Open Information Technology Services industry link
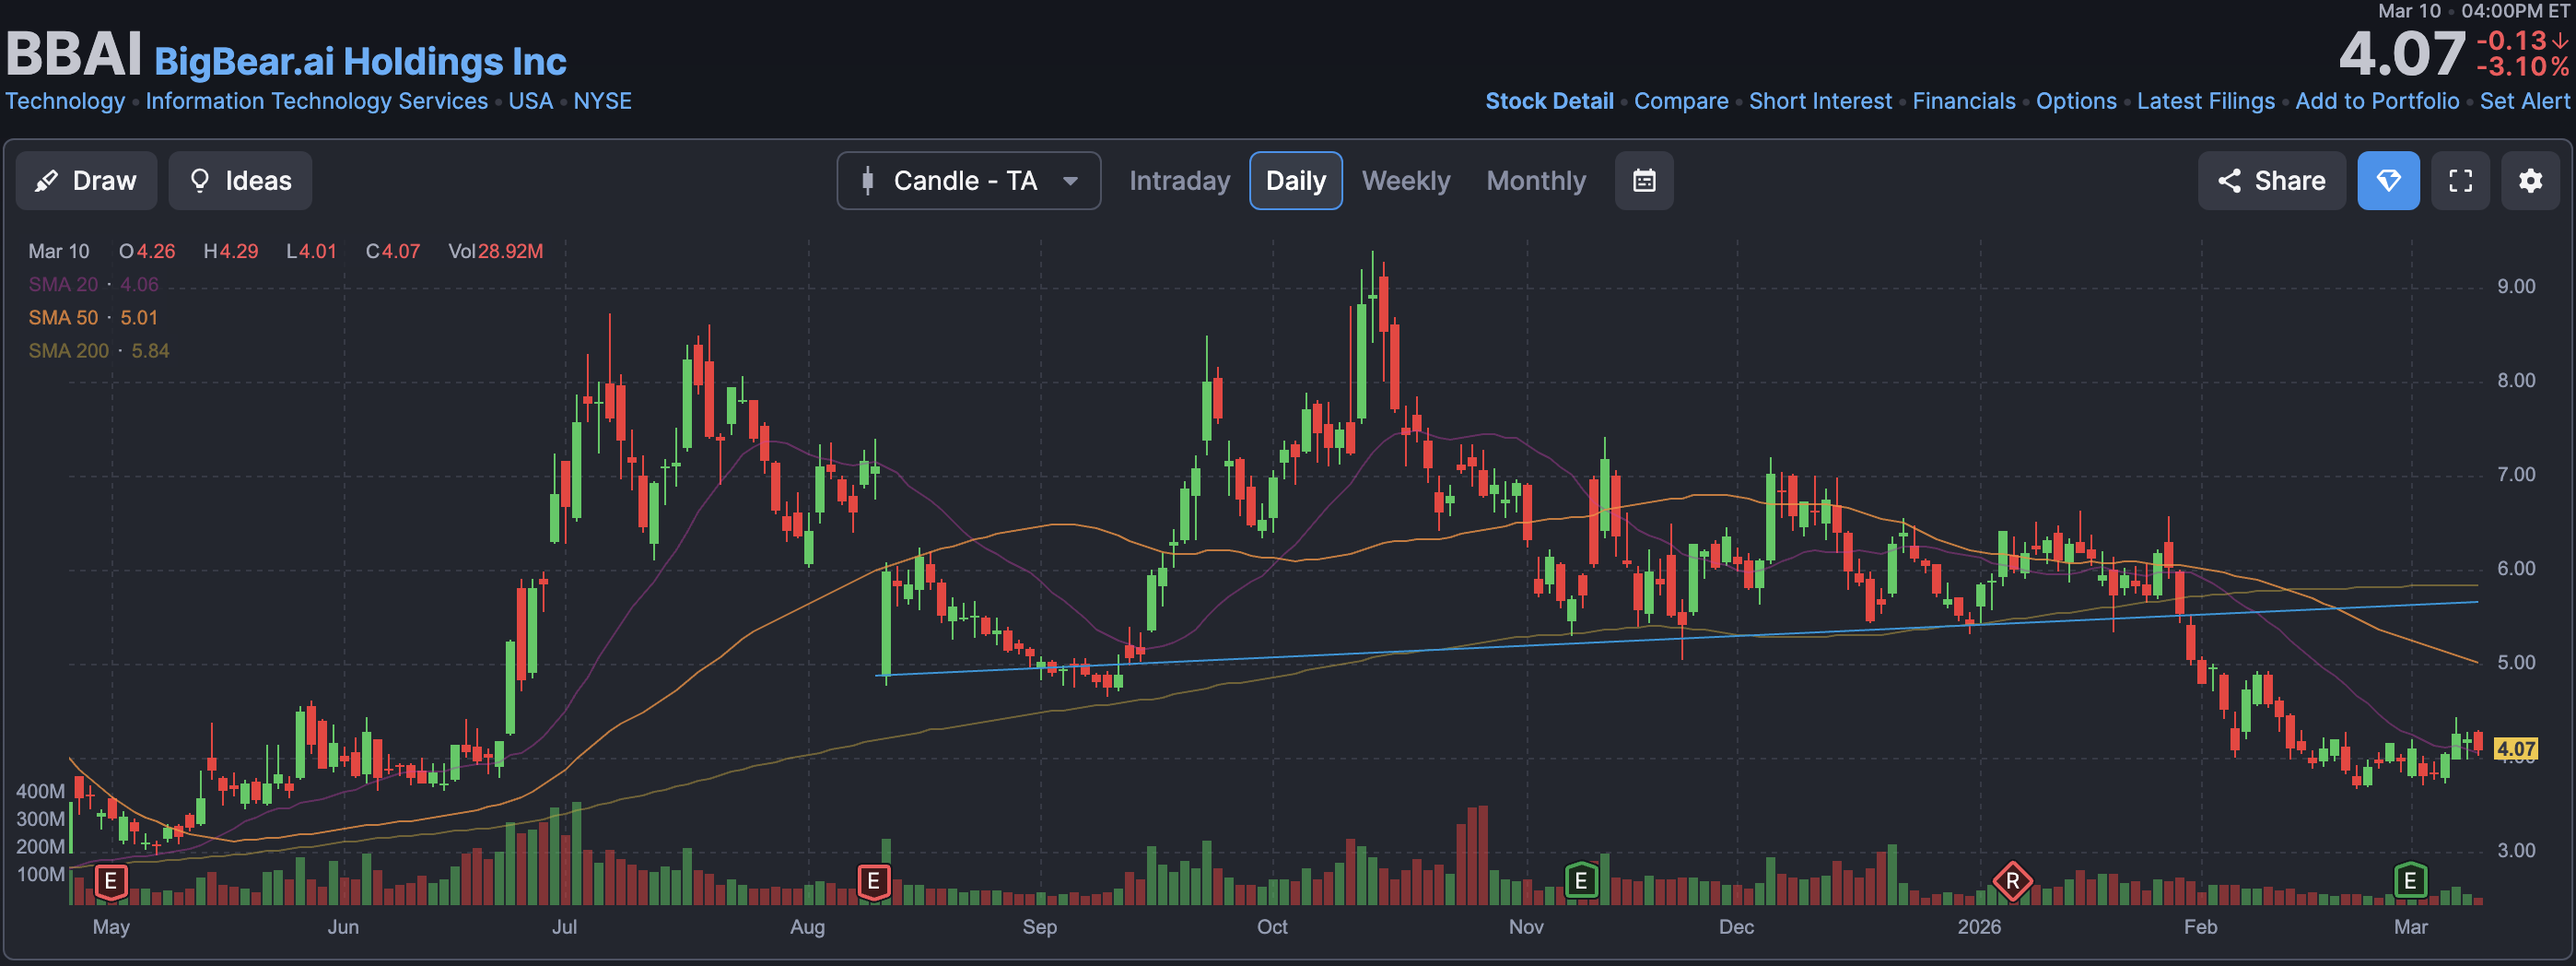Screen dimensions: 2576x966 tap(317, 101)
